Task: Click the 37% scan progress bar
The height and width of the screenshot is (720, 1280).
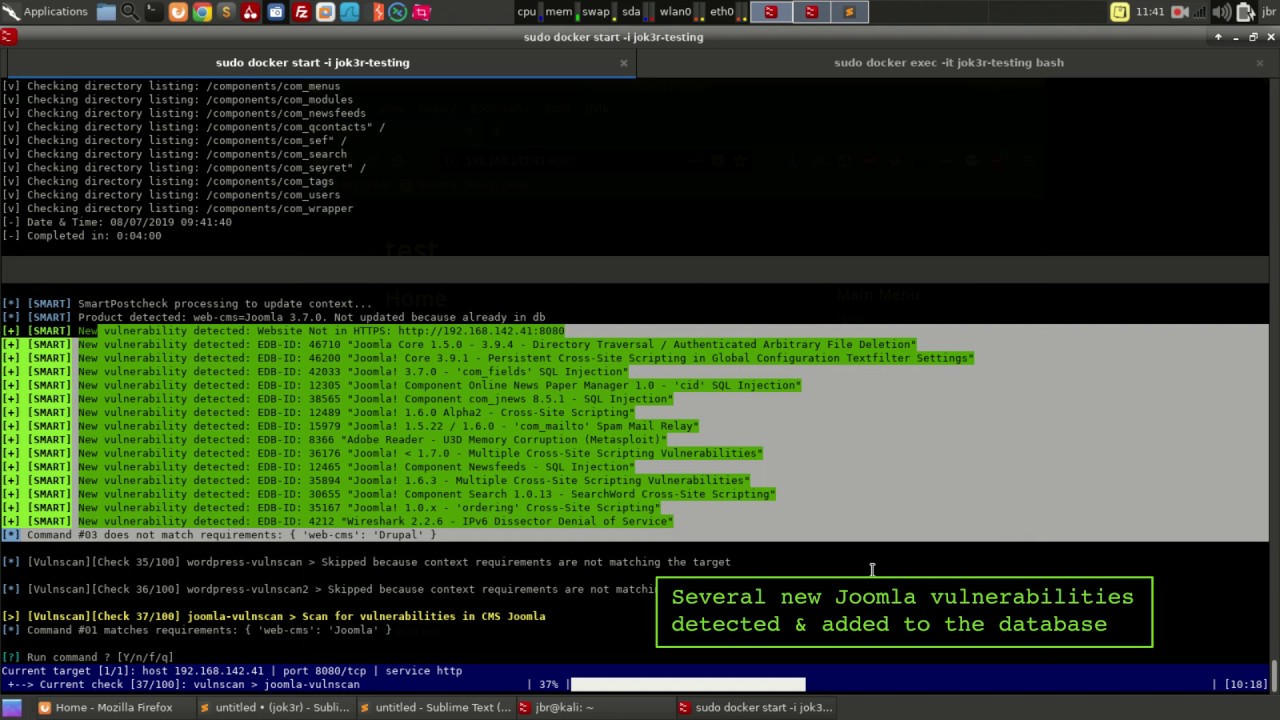Action: coord(687,685)
